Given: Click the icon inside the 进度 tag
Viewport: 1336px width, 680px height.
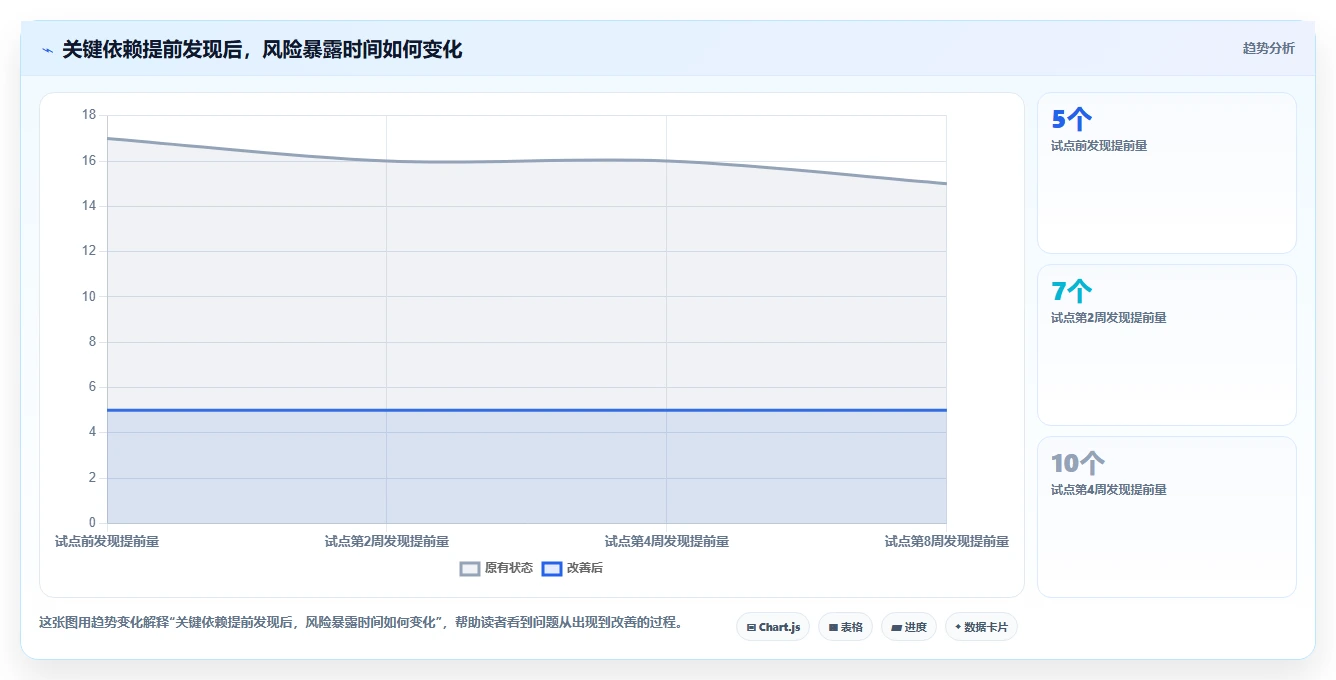Looking at the screenshot, I should (897, 628).
